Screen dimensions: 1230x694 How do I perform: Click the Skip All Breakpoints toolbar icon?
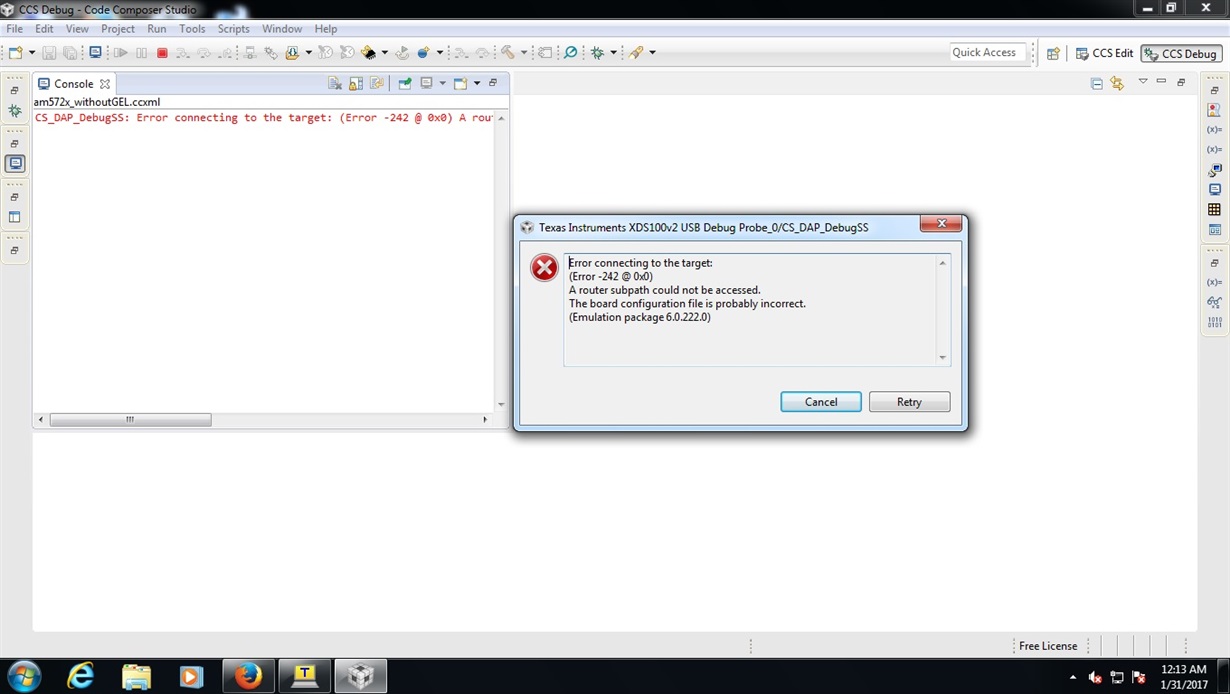pos(571,52)
